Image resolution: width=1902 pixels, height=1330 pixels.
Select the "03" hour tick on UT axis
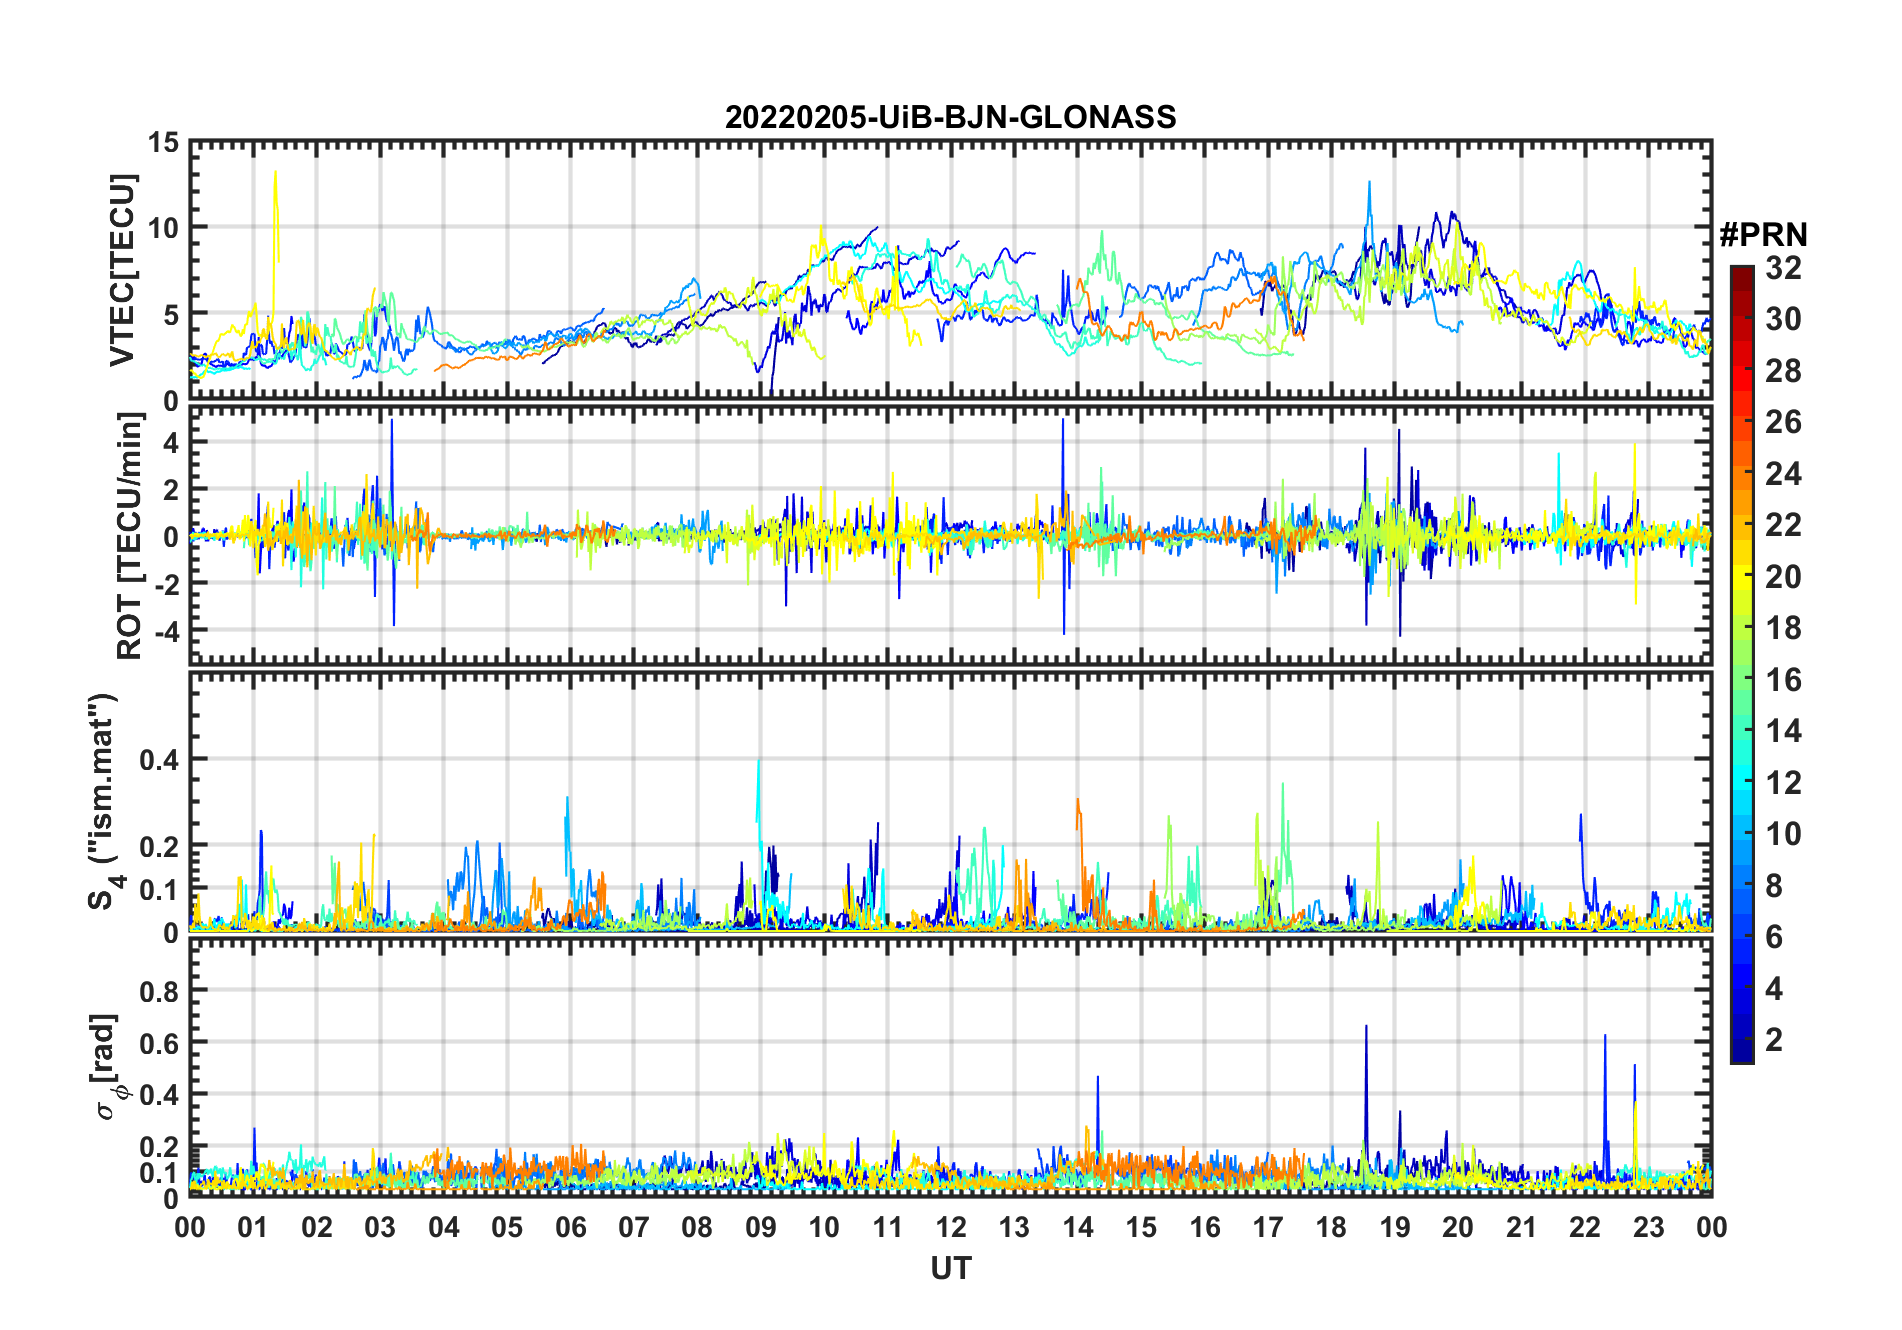(380, 1227)
